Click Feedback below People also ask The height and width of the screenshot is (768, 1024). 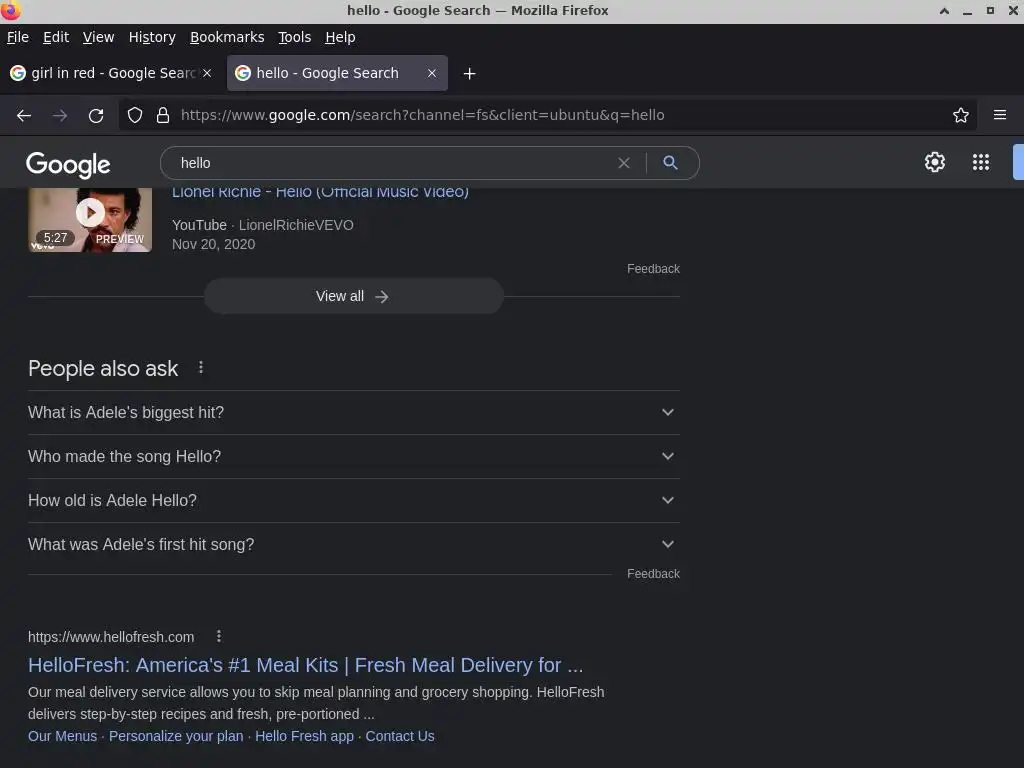click(653, 574)
